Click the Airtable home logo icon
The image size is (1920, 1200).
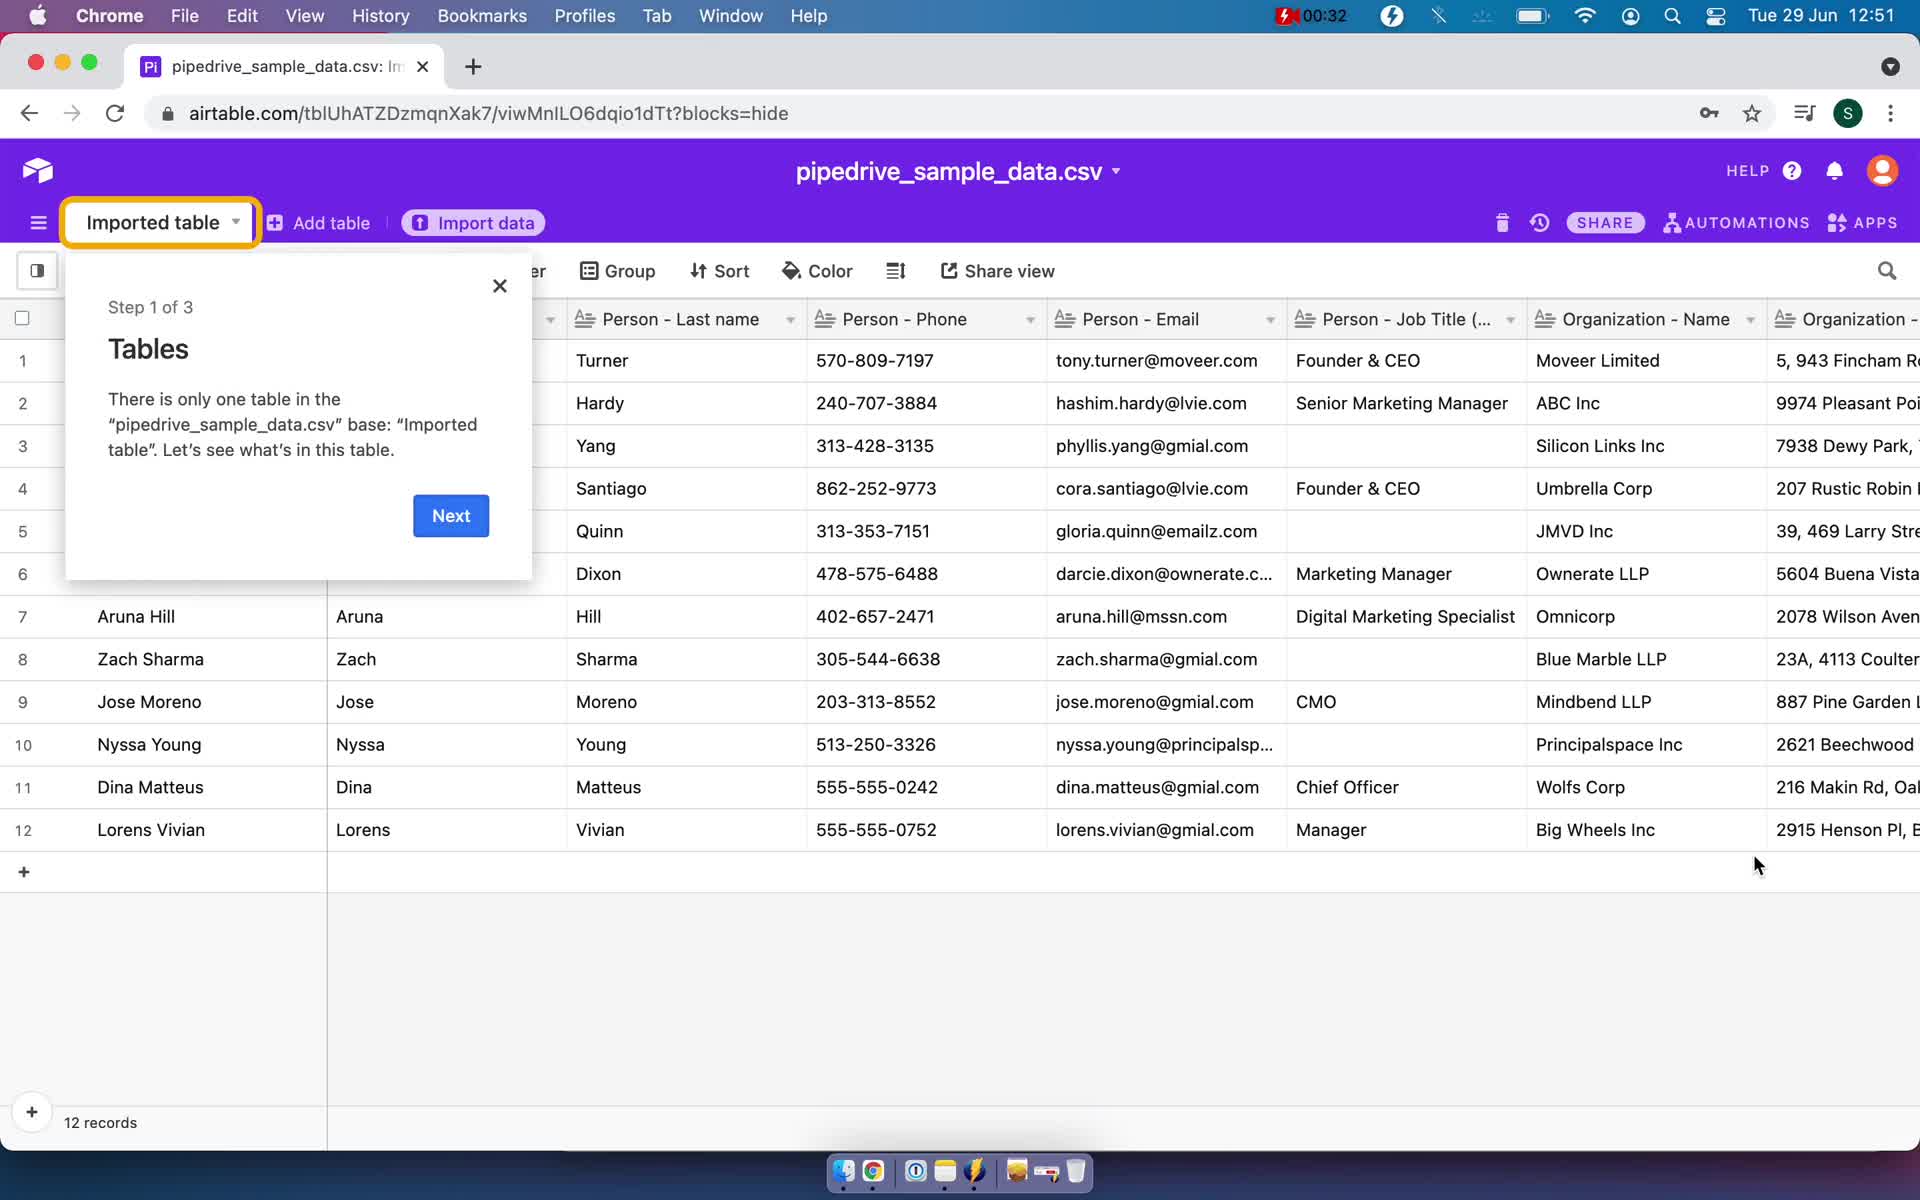[x=38, y=171]
